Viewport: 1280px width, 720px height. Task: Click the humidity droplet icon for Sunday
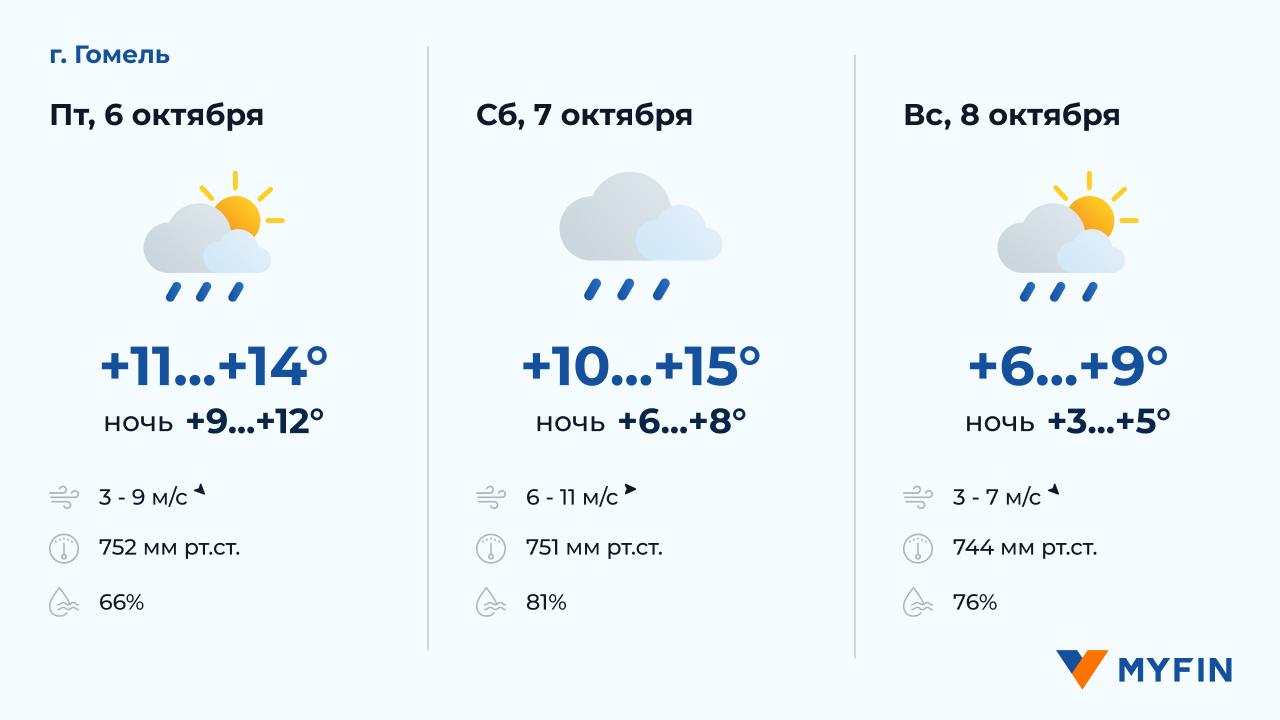click(x=917, y=602)
